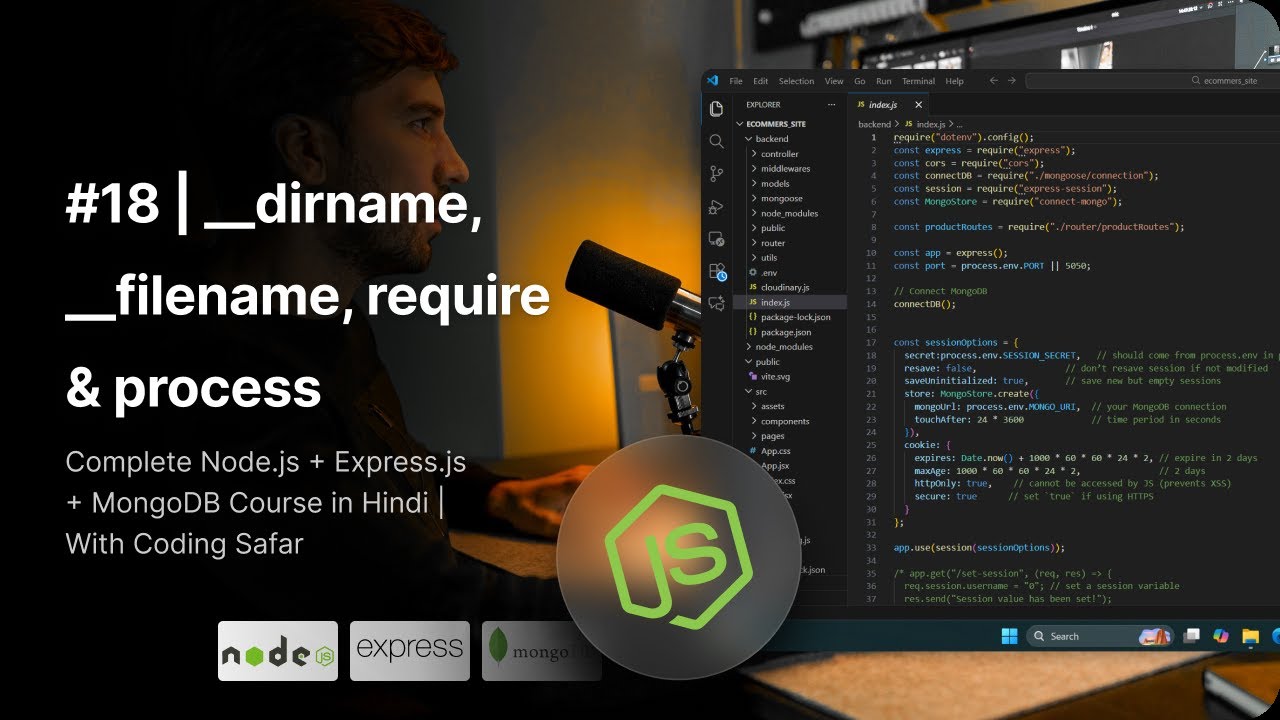Image resolution: width=1280 pixels, height=720 pixels.
Task: Open the Run and Debug view icon
Action: [716, 207]
